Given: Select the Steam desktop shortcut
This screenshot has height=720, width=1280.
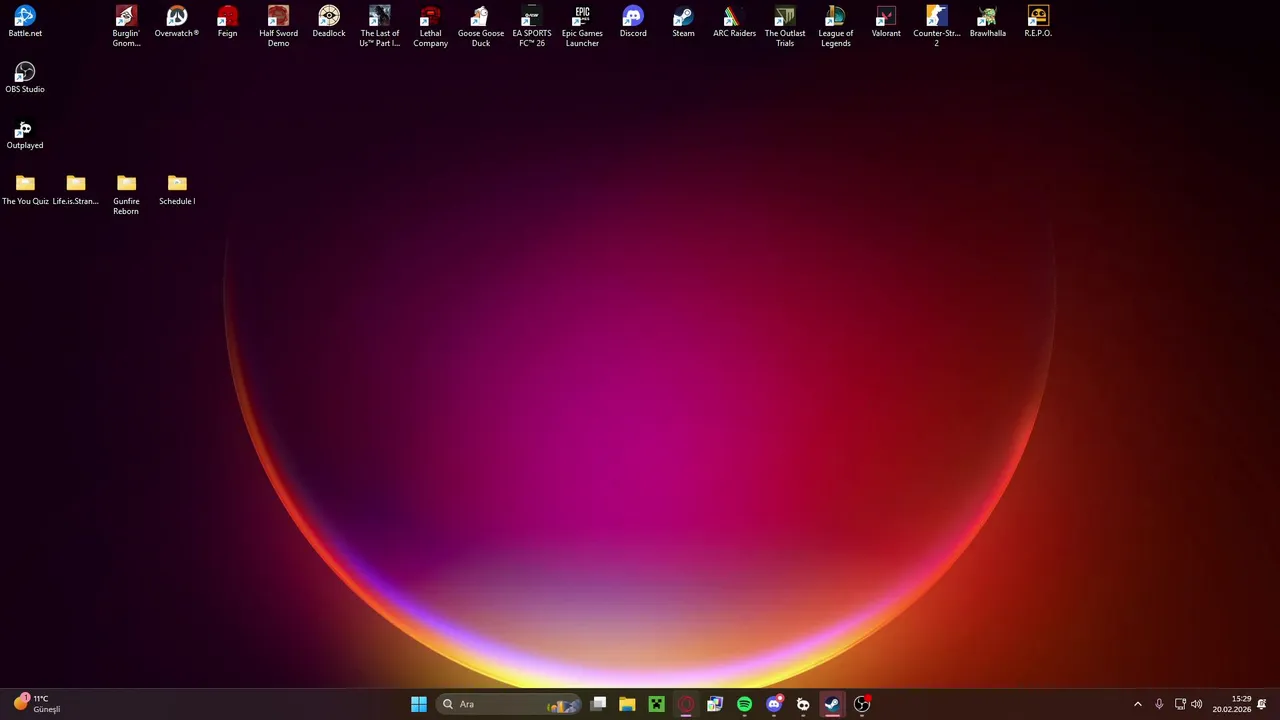Looking at the screenshot, I should [x=683, y=22].
